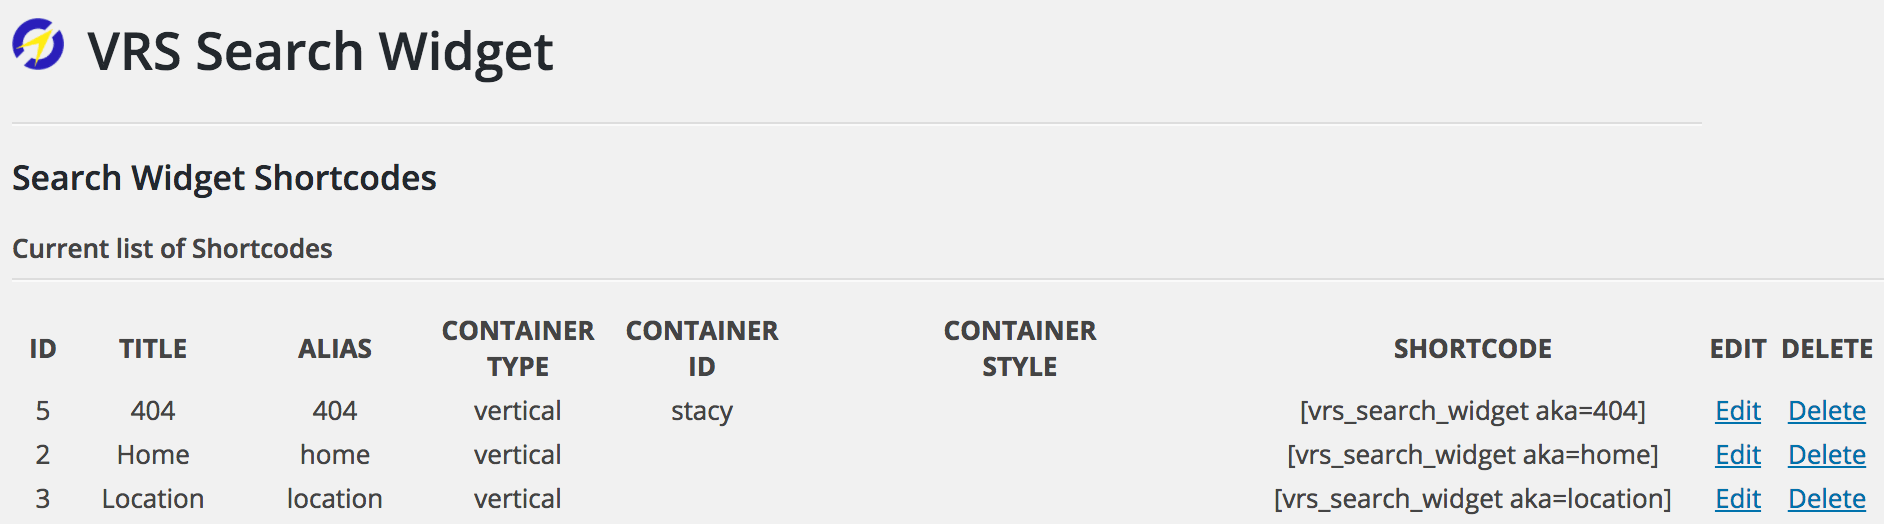Click the VRS lightning logo icon
The image size is (1884, 524).
coord(38,45)
